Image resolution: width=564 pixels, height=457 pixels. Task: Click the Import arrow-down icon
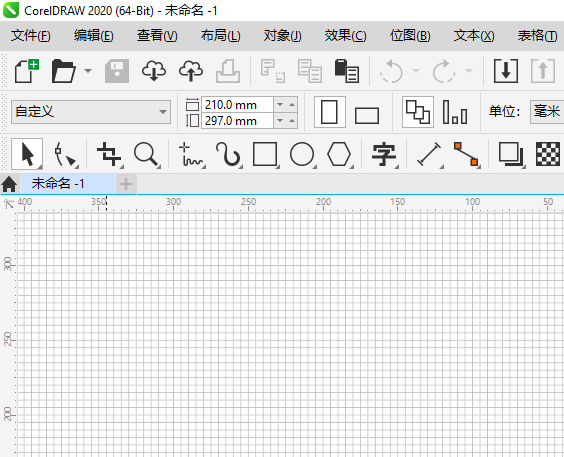click(x=506, y=71)
